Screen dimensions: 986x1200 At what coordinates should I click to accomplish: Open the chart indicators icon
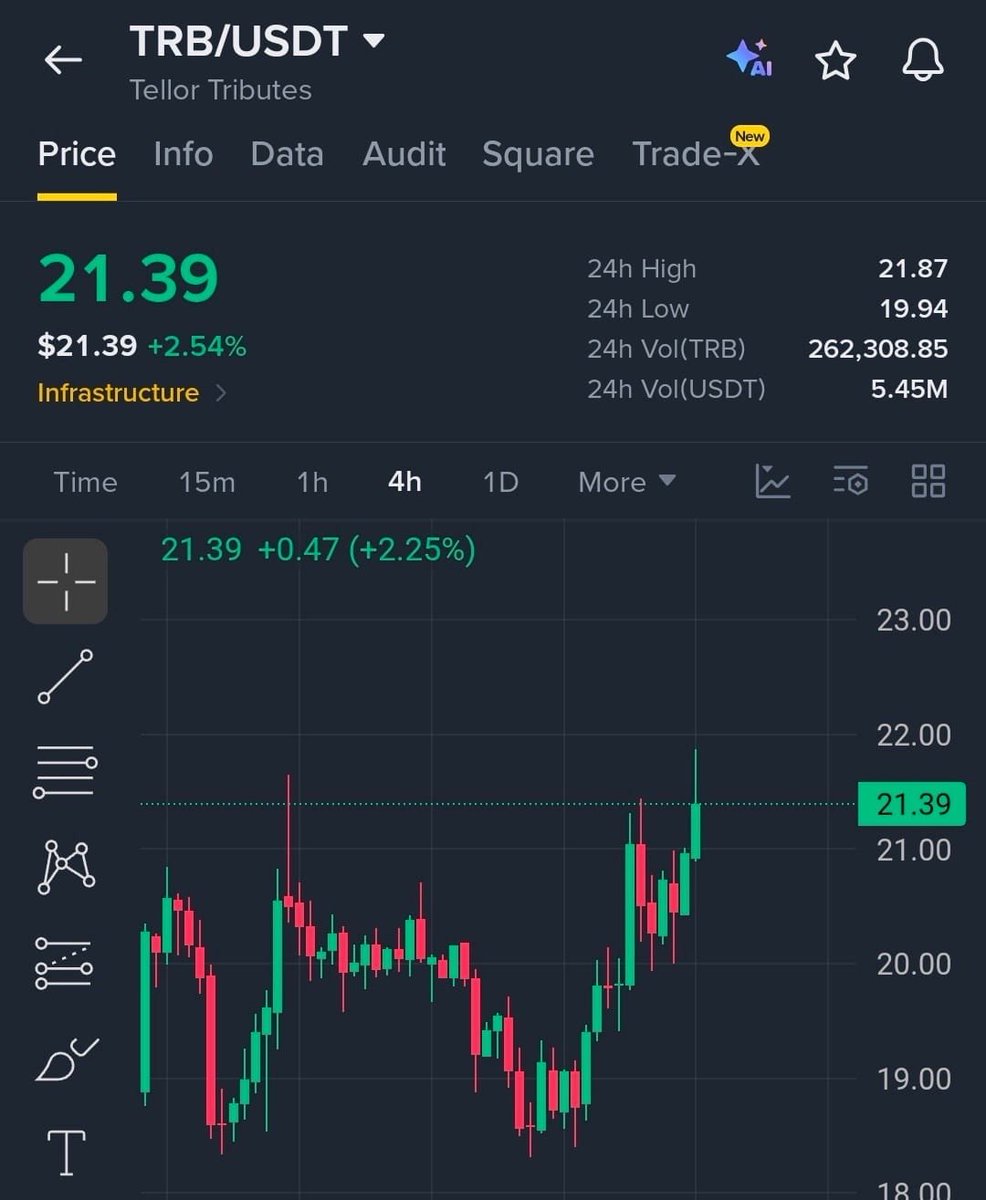pyautogui.click(x=772, y=481)
